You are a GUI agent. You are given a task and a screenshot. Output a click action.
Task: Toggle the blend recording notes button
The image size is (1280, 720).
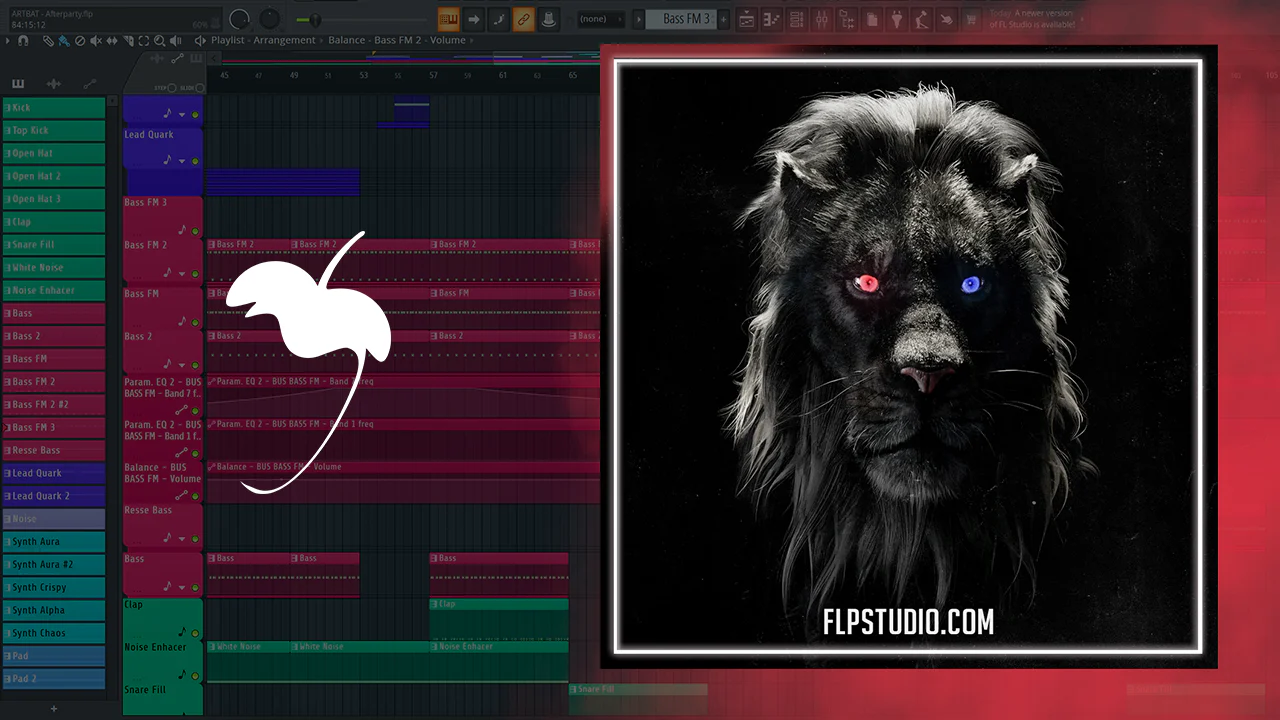pyautogui.click(x=499, y=19)
